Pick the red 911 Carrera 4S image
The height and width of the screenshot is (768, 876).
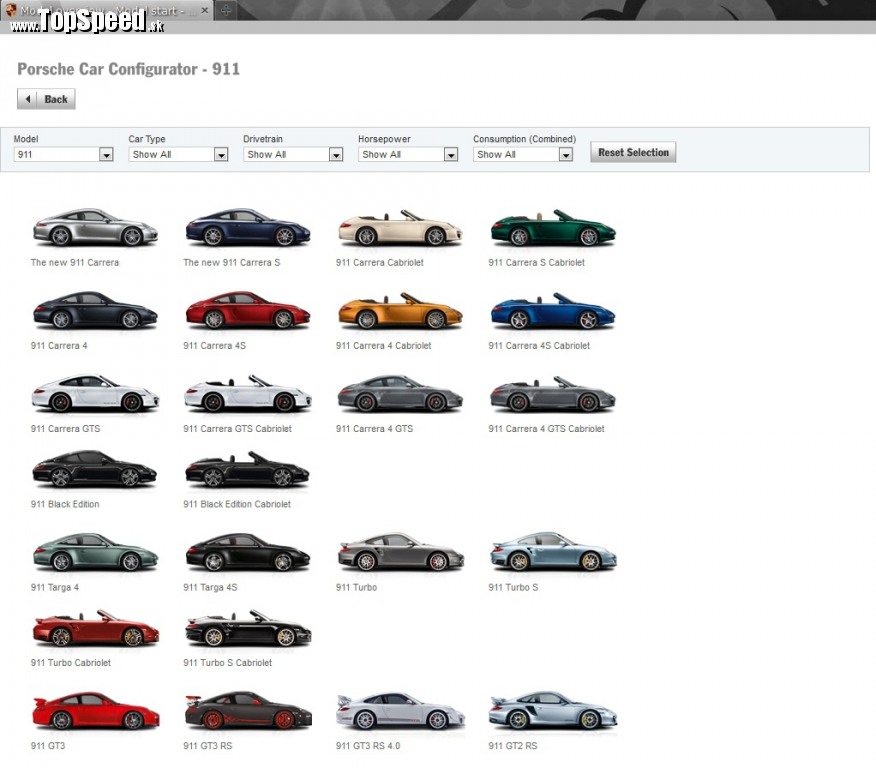(x=247, y=309)
